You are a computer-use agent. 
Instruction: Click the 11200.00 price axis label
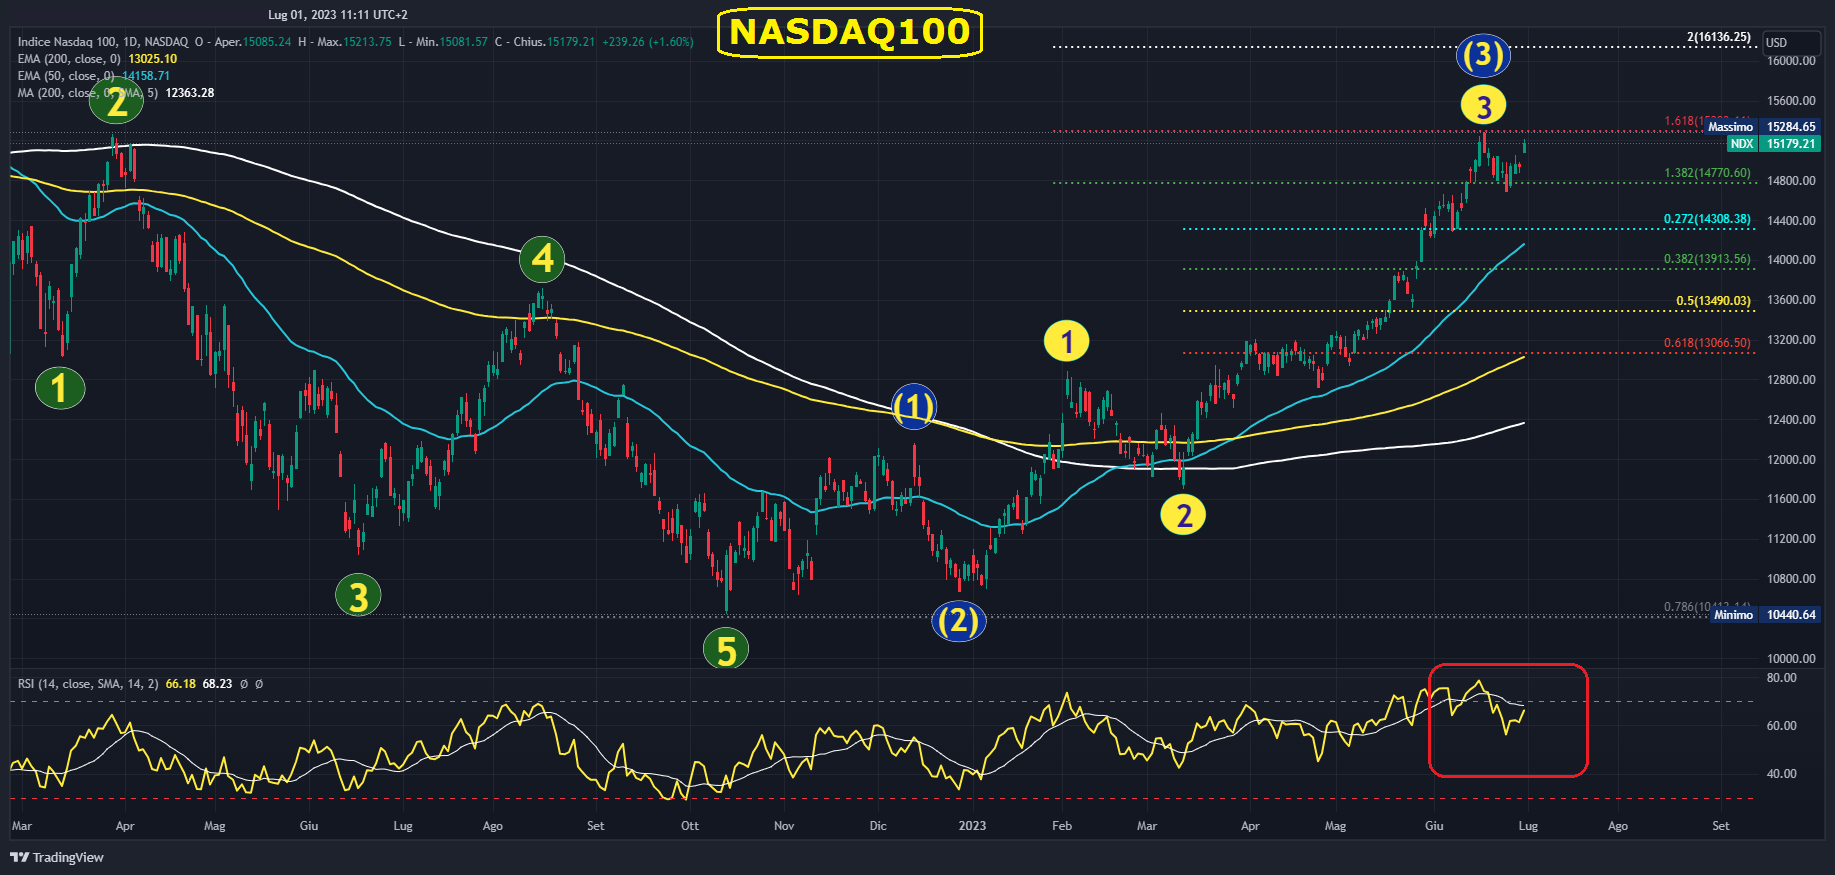pos(1791,539)
